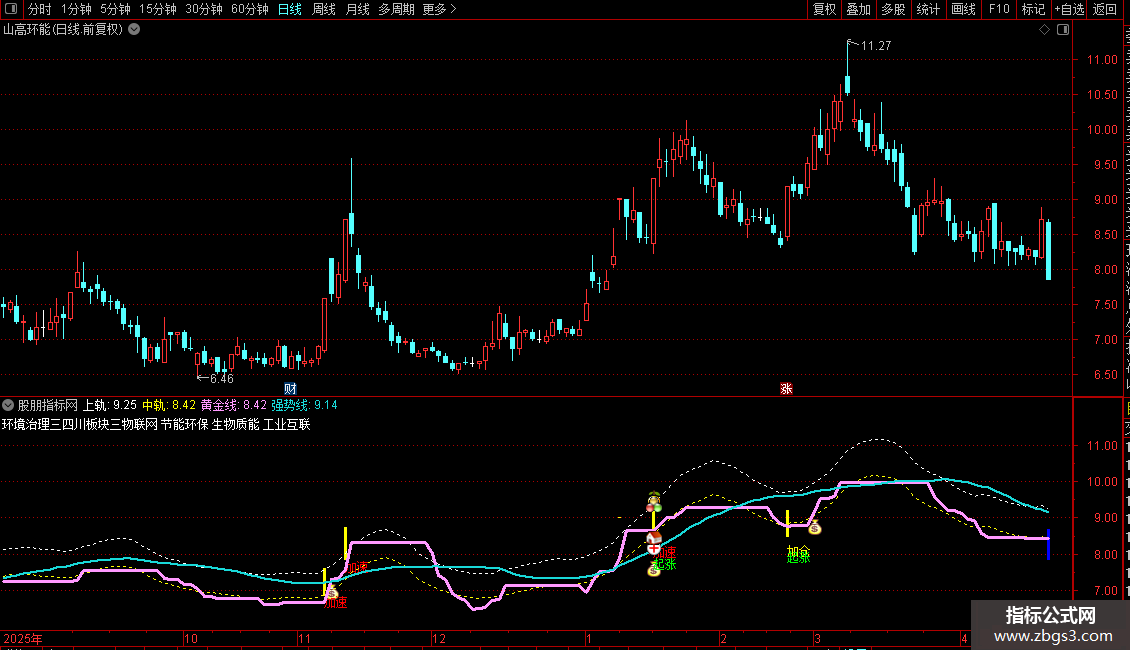Open the 统计 statistics tool
1130x650 pixels.
click(x=927, y=9)
